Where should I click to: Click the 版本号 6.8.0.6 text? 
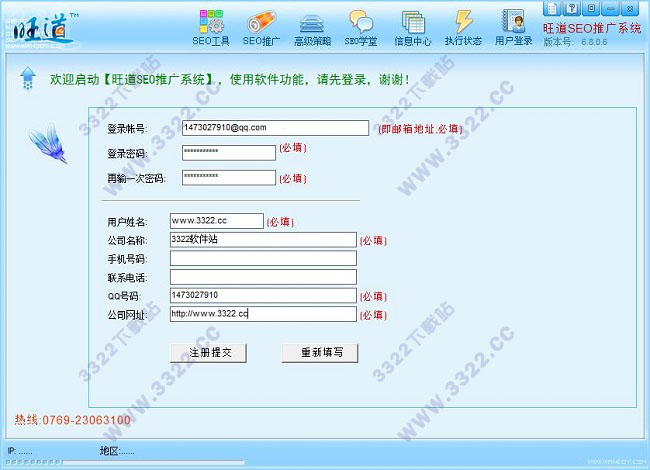pyautogui.click(x=575, y=42)
